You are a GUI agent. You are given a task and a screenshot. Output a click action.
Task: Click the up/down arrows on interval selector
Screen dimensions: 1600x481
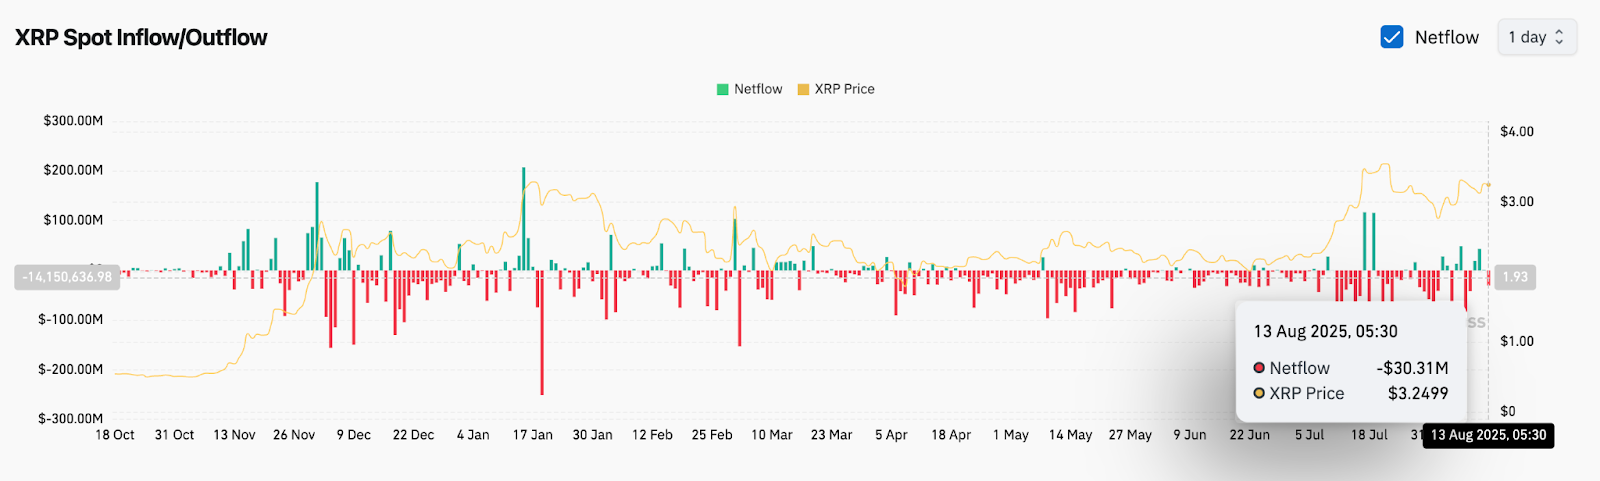[1559, 37]
